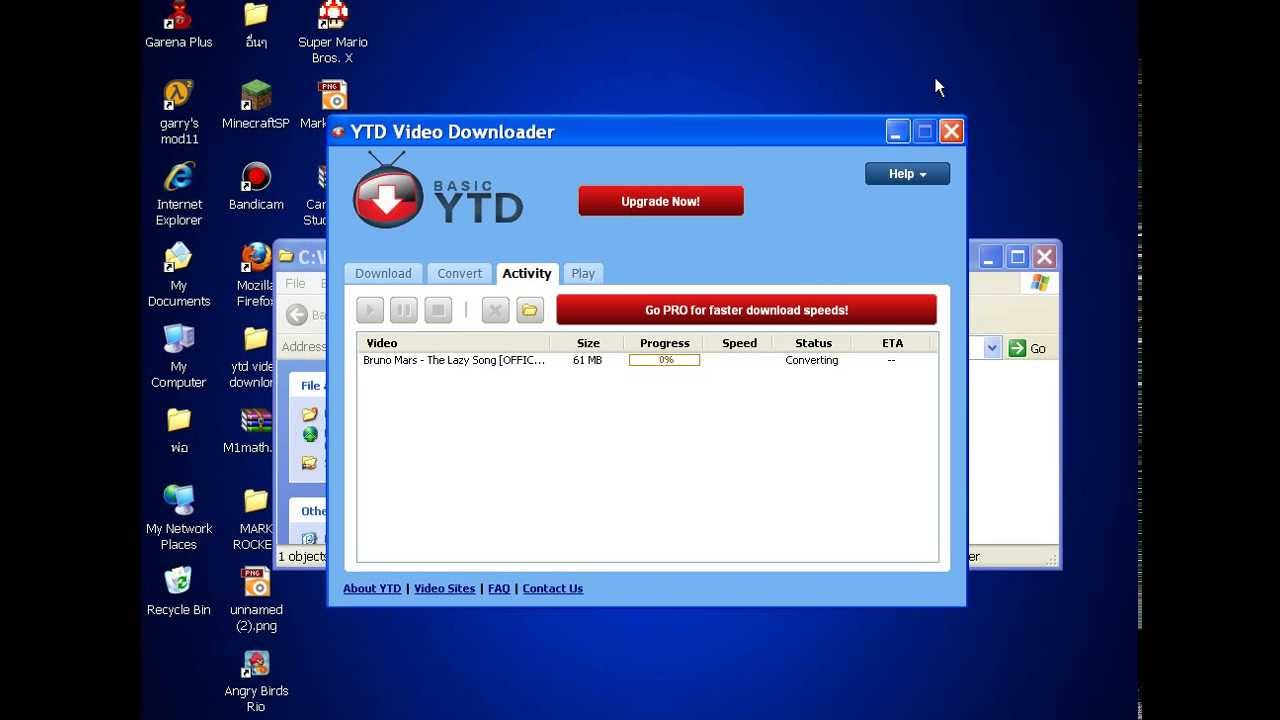Viewport: 1280px width, 720px height.
Task: Click the pause button in Activity toolbar
Action: click(404, 310)
